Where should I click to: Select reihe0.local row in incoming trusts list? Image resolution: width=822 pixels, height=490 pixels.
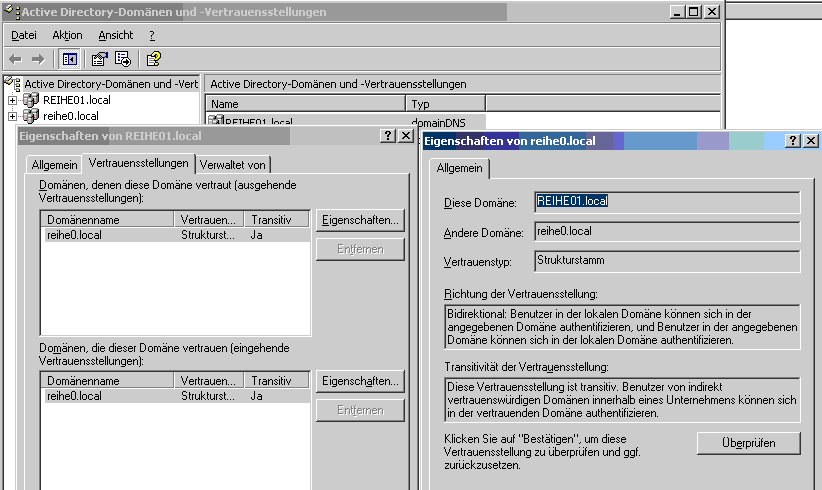click(x=176, y=396)
